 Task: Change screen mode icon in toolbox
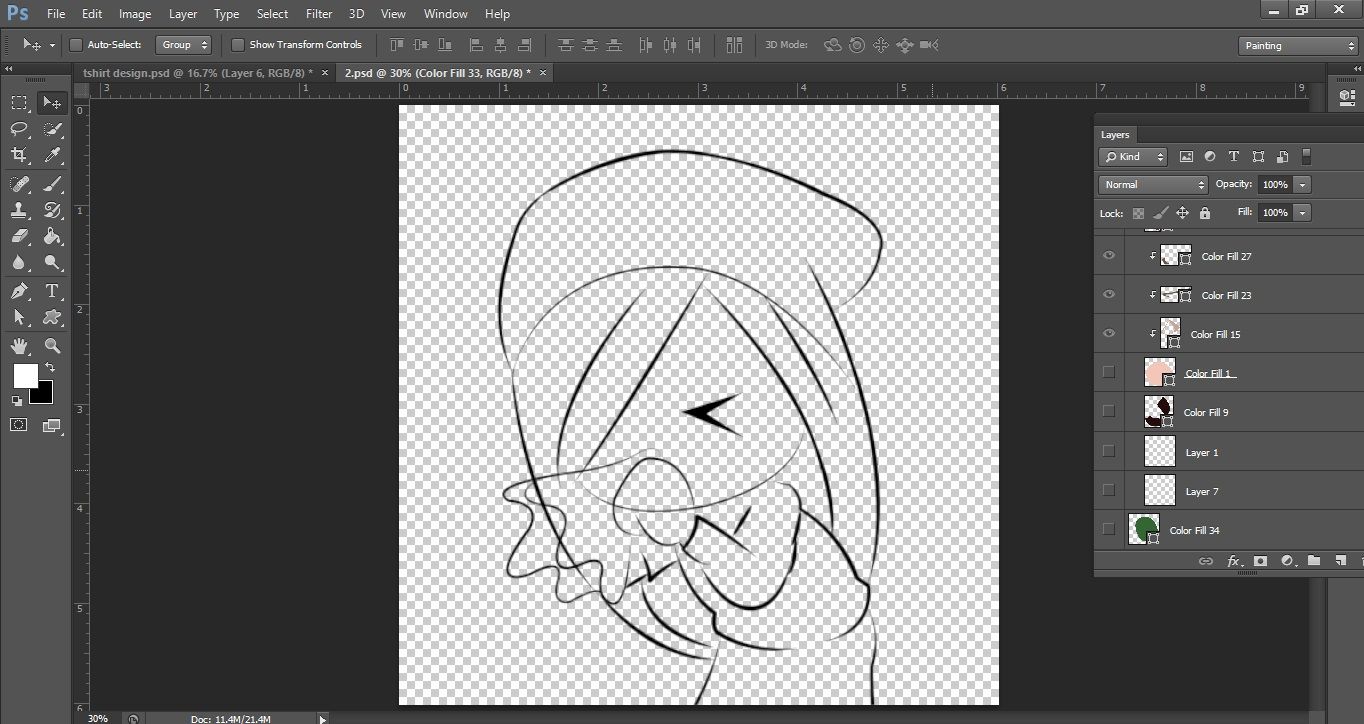click(52, 425)
